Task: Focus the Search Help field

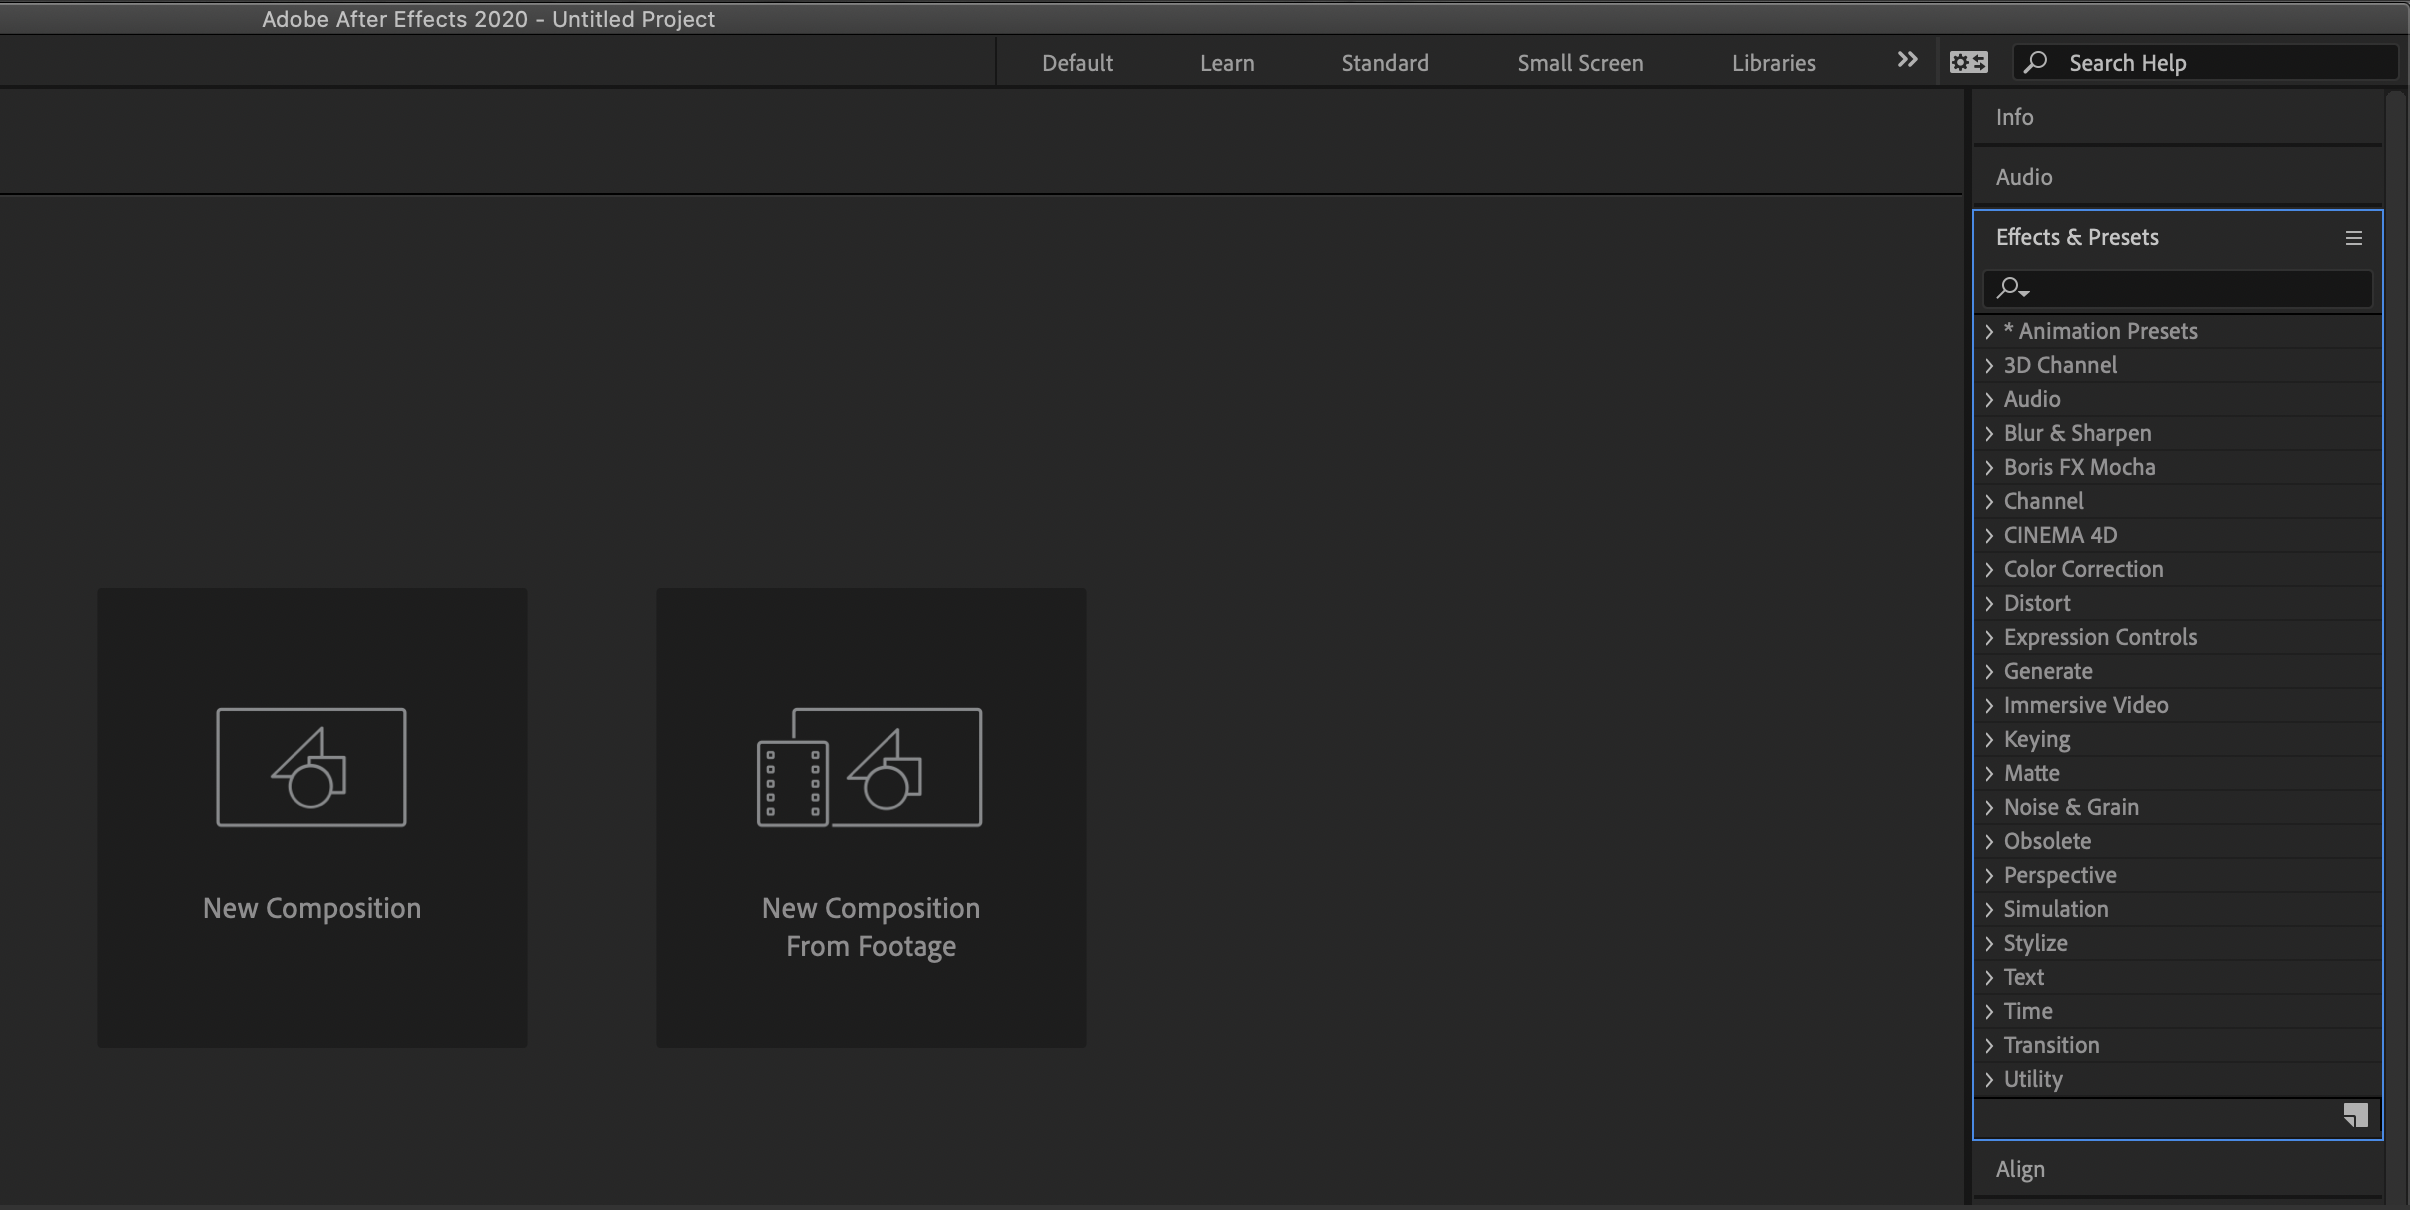Action: [2204, 63]
